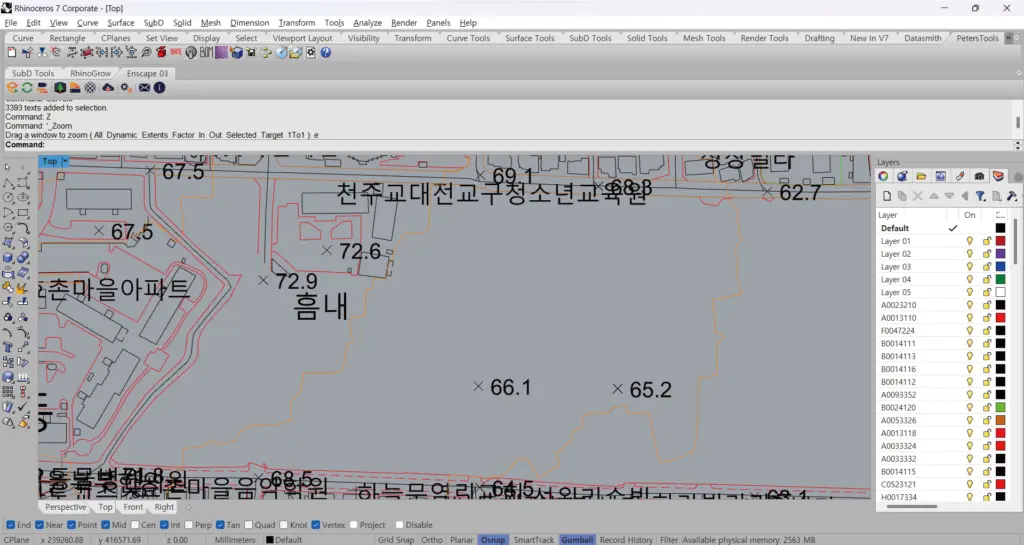
Task: Click the purple hatch pattern toolbar icon
Action: click(x=221, y=52)
